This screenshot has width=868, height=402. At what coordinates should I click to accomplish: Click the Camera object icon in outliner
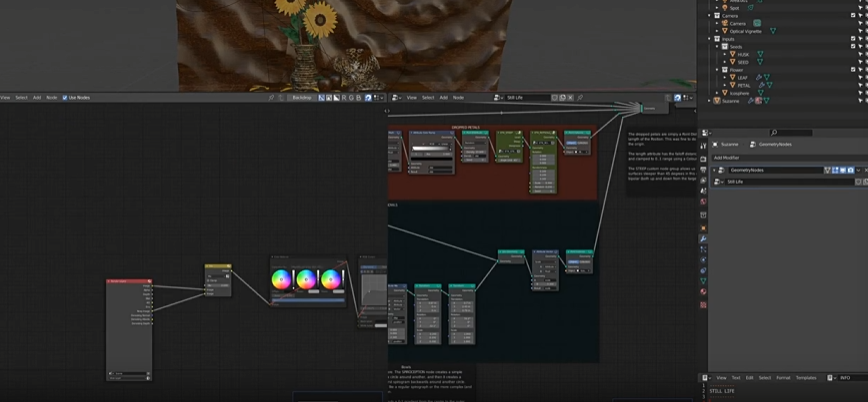click(724, 23)
